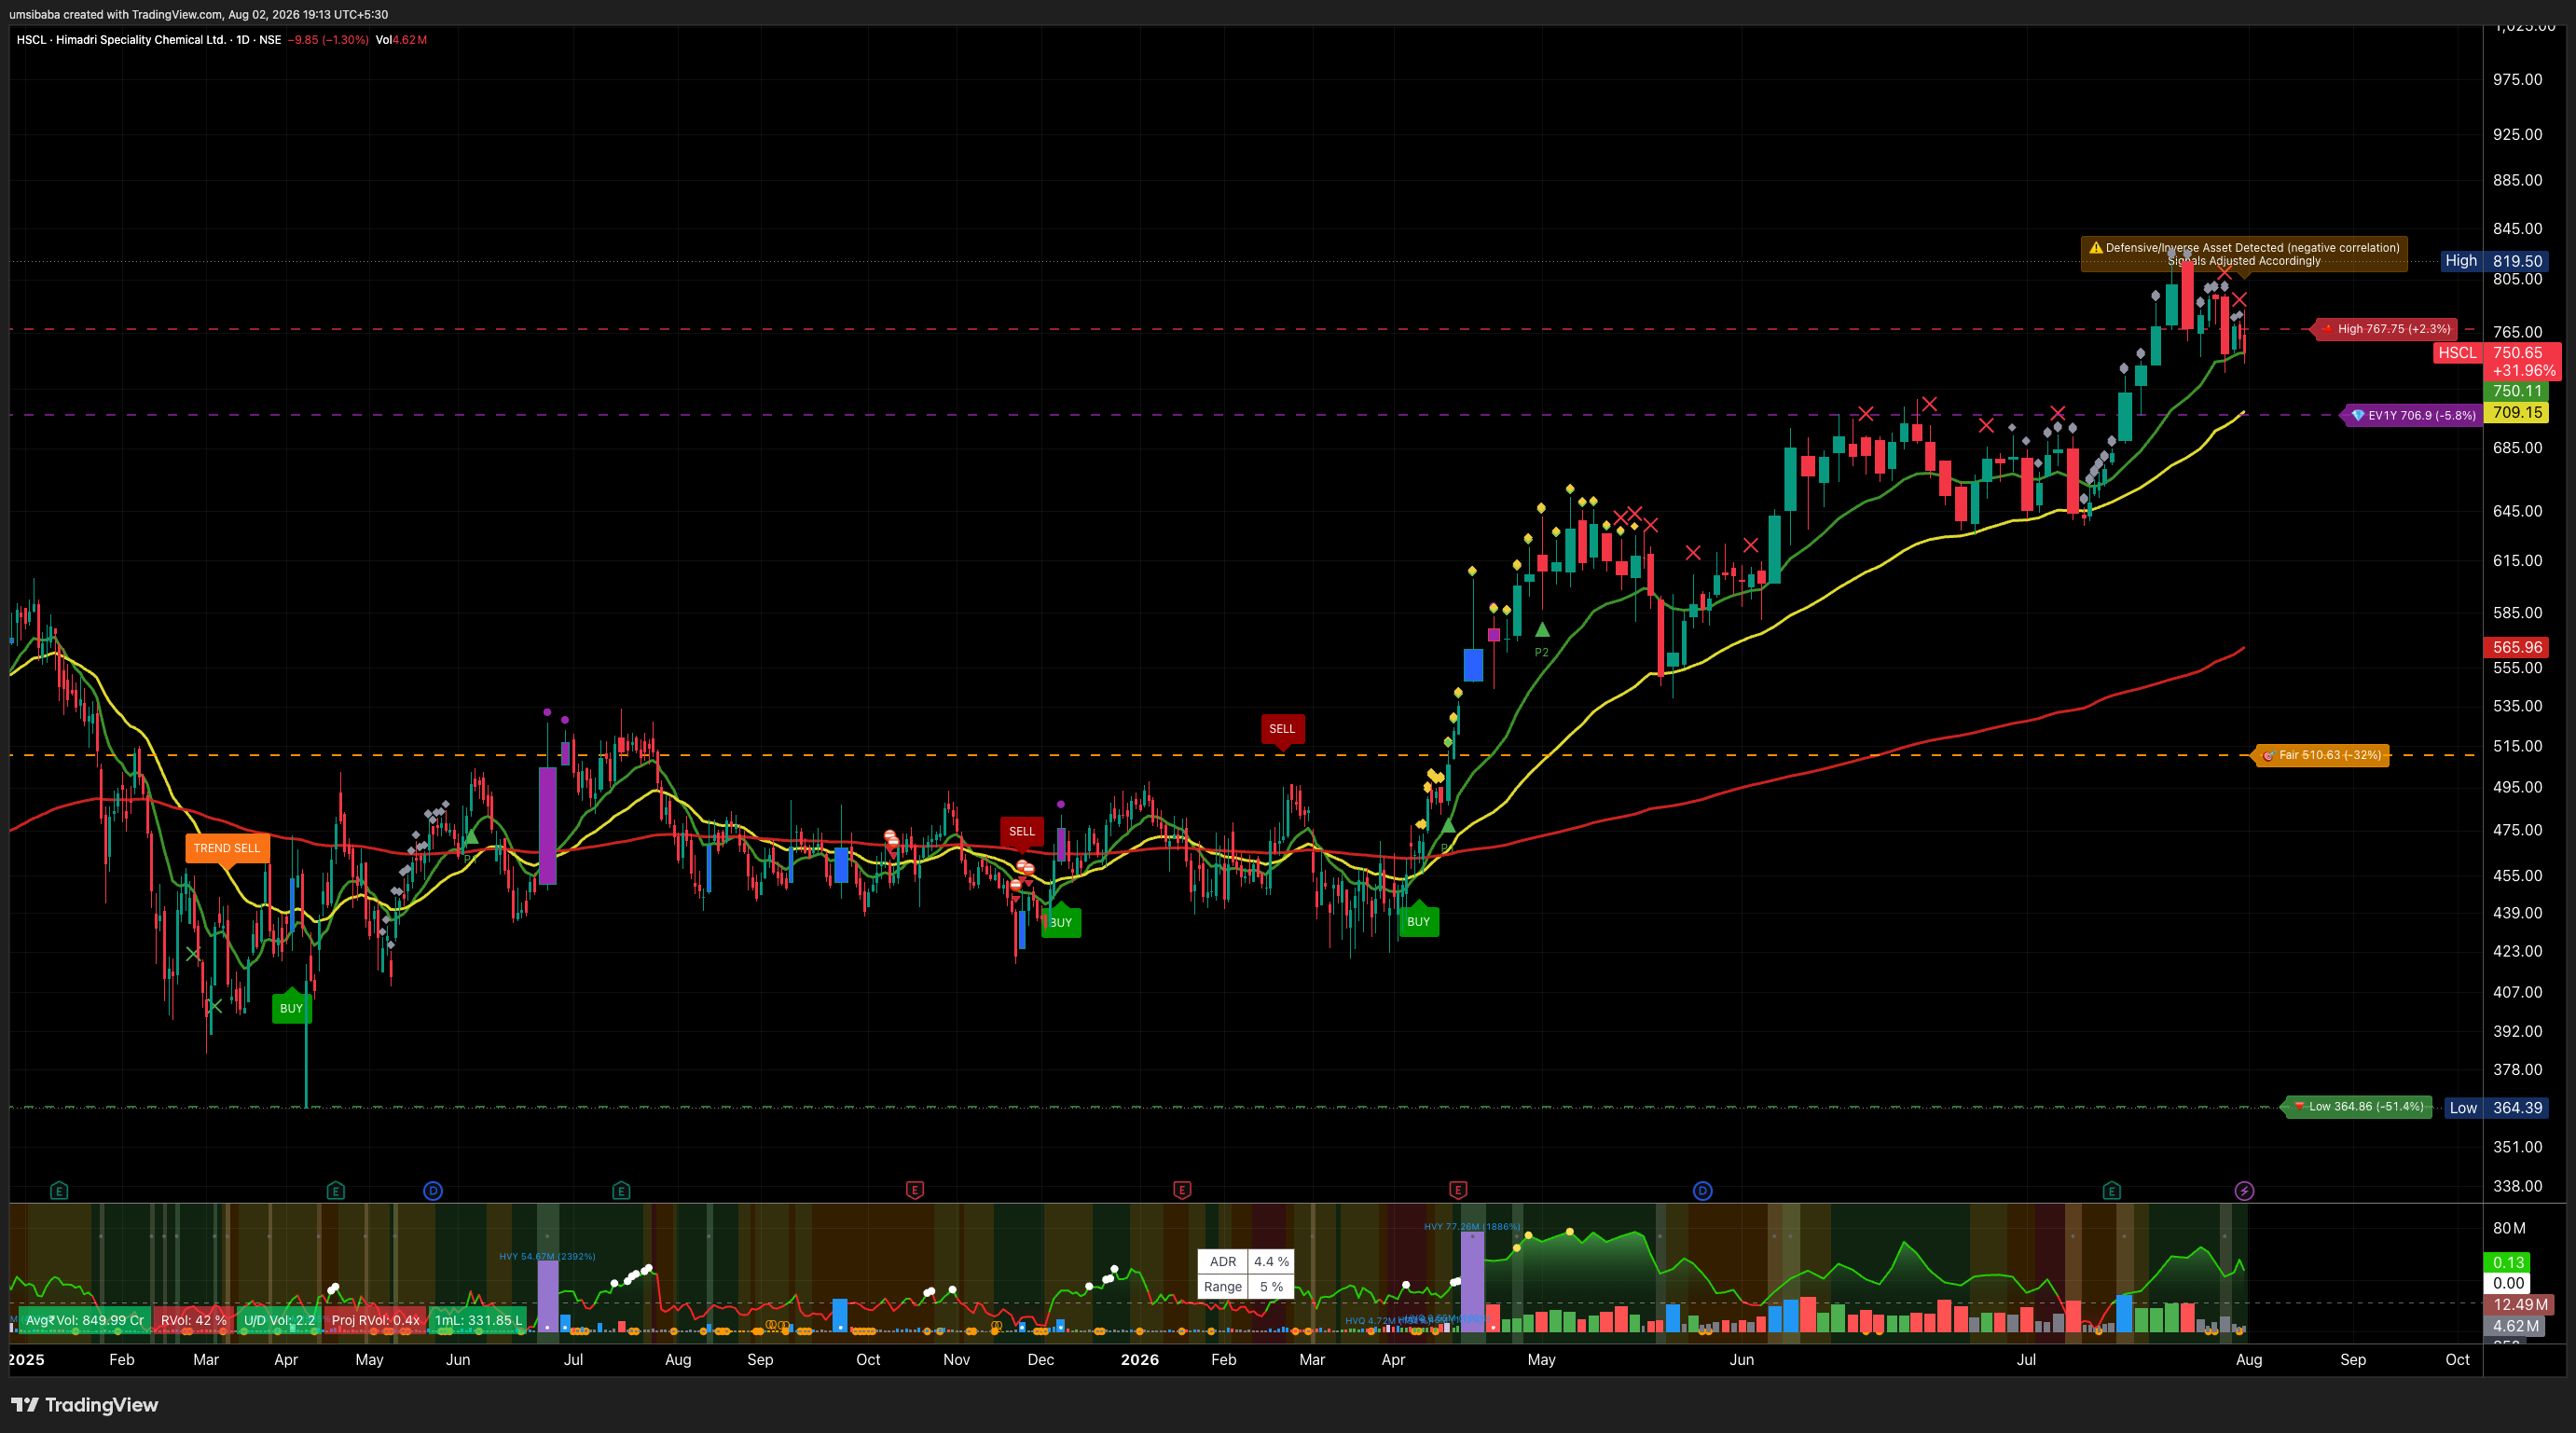The width and height of the screenshot is (2576, 1433).
Task: Click the yellow 709.15 moving average tag
Action: point(2516,412)
